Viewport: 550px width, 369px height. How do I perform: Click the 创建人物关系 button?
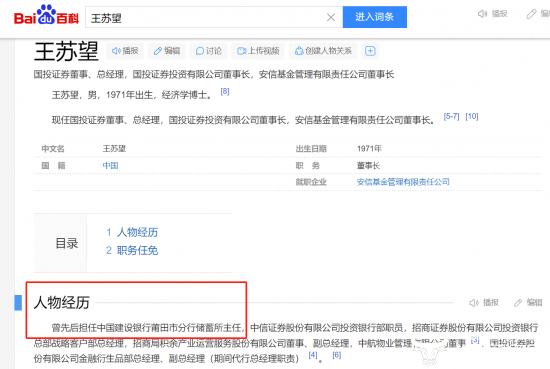323,51
